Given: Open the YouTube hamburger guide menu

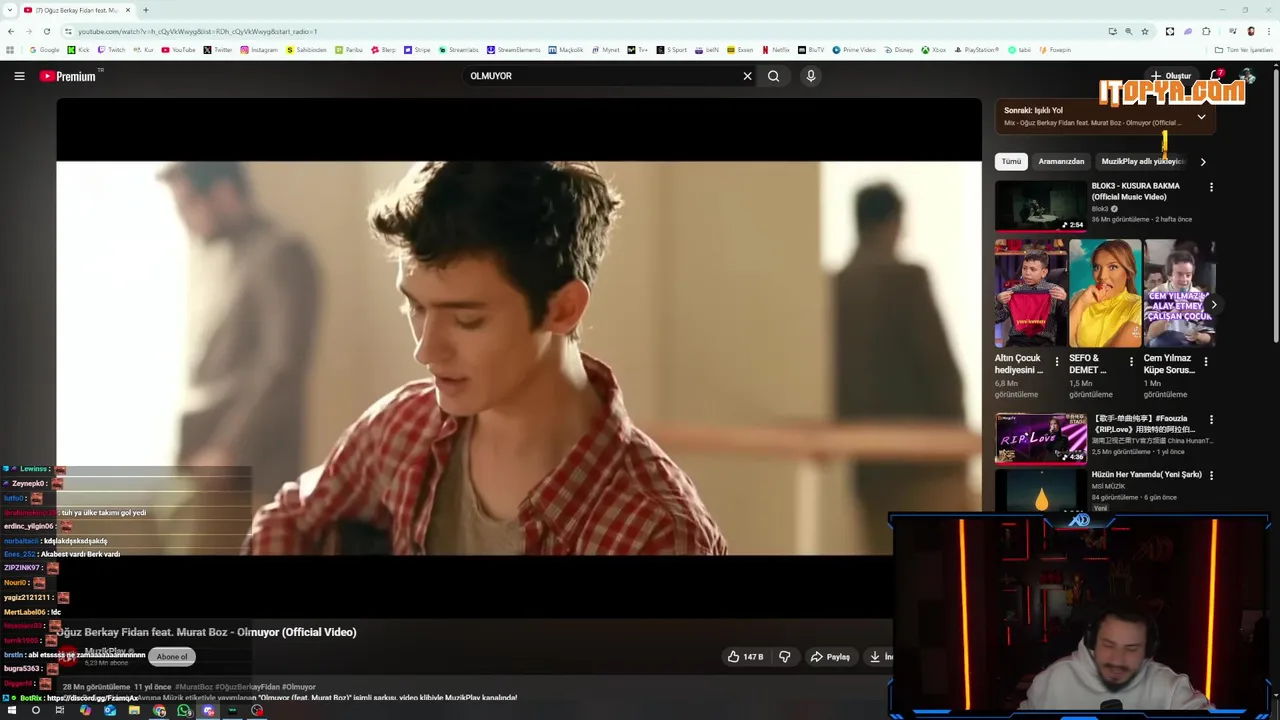Looking at the screenshot, I should tap(19, 76).
